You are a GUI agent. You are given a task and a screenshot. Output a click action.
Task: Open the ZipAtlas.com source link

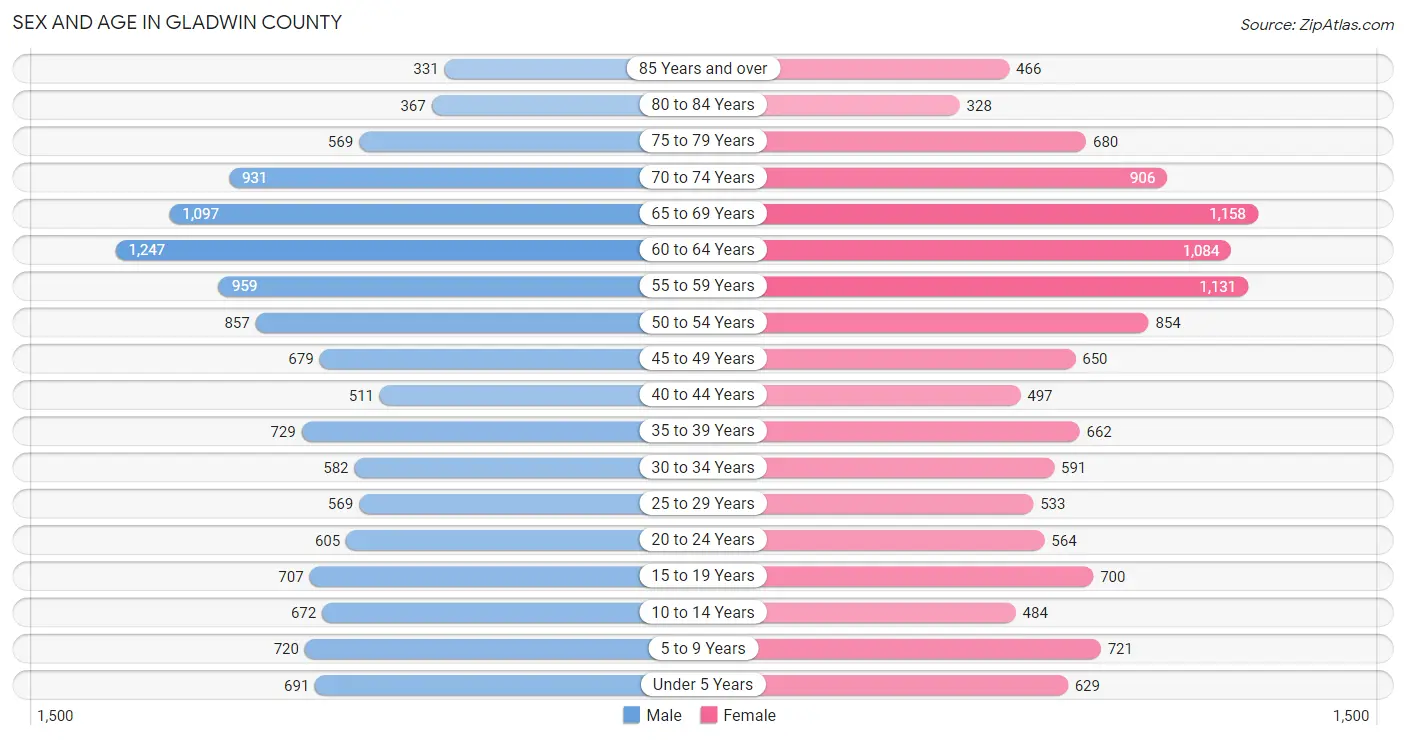[x=1317, y=25]
